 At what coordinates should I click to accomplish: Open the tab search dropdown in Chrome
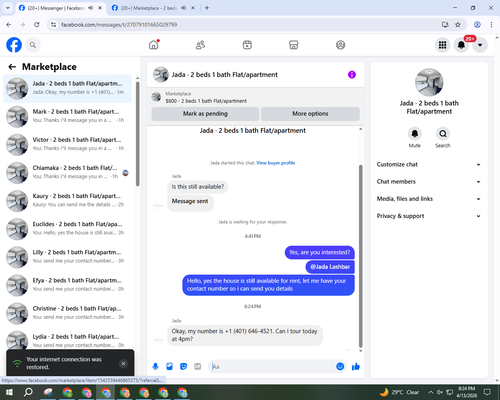(8, 8)
